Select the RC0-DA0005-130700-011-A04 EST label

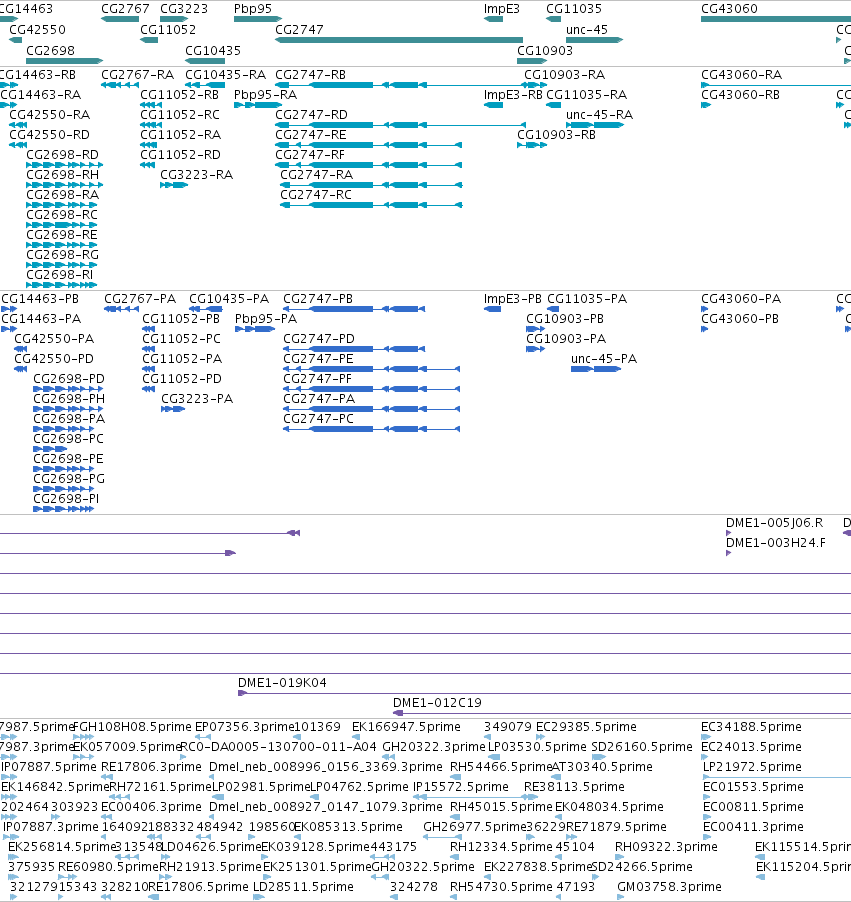278,747
